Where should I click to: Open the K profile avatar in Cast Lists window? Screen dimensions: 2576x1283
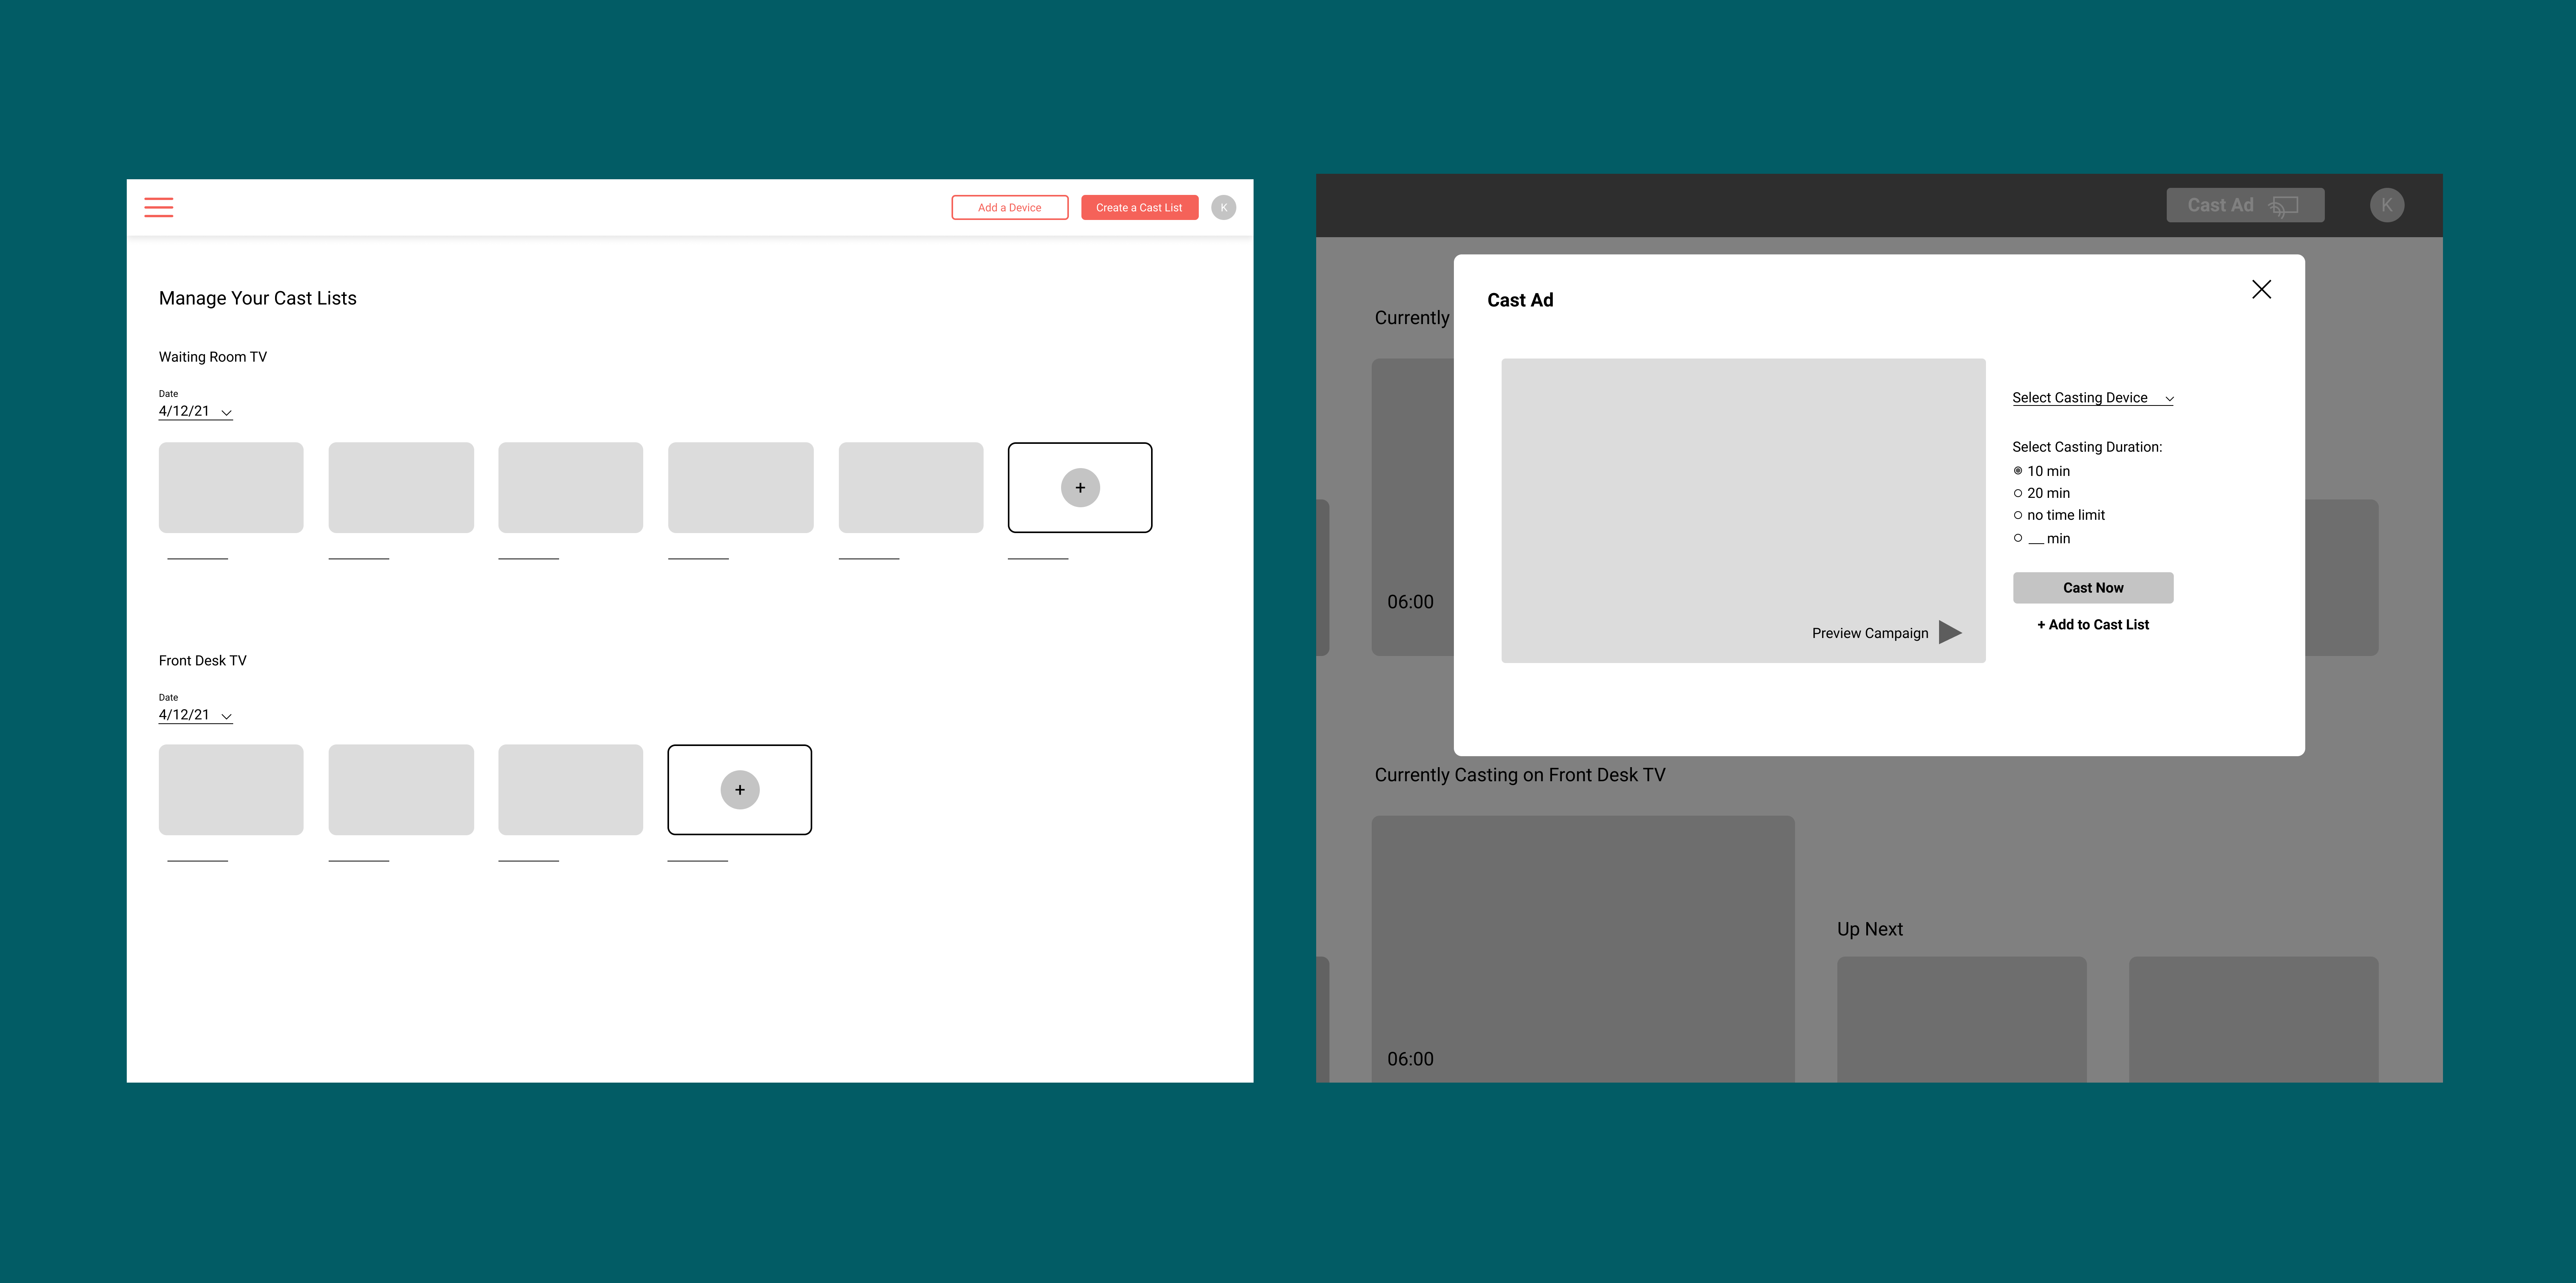(1223, 207)
